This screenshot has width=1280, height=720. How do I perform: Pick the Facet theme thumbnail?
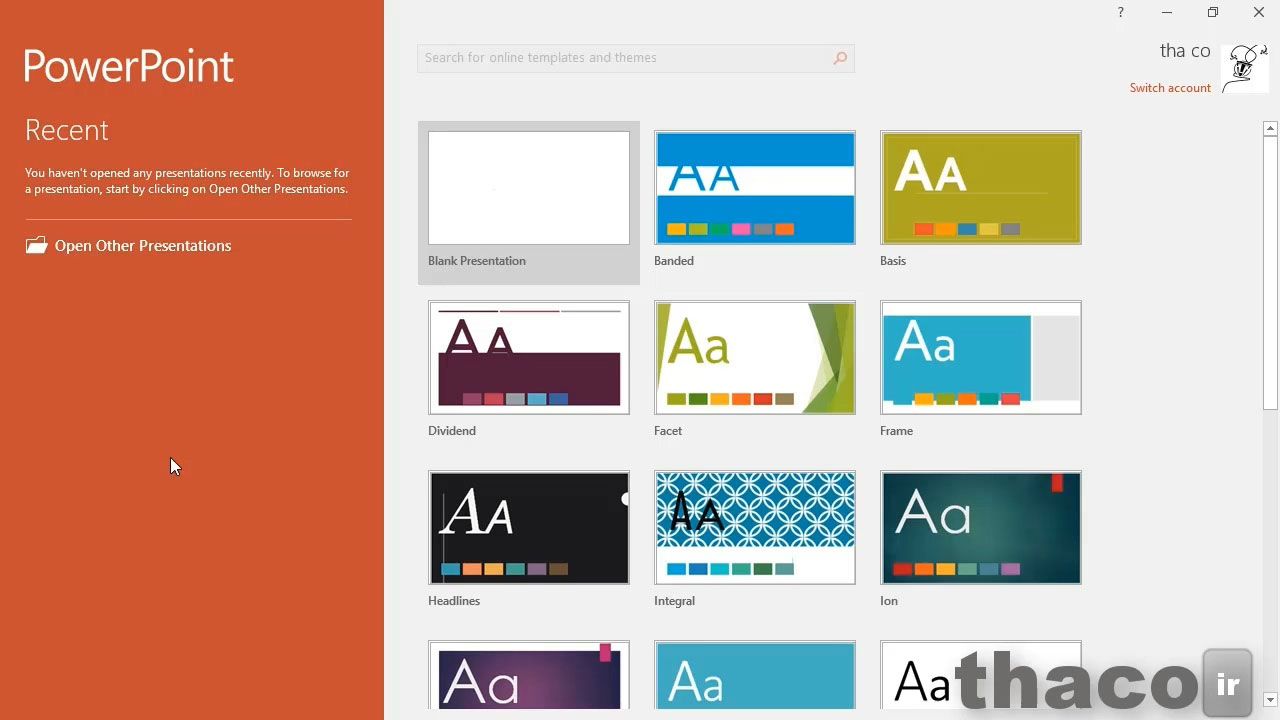pyautogui.click(x=755, y=358)
